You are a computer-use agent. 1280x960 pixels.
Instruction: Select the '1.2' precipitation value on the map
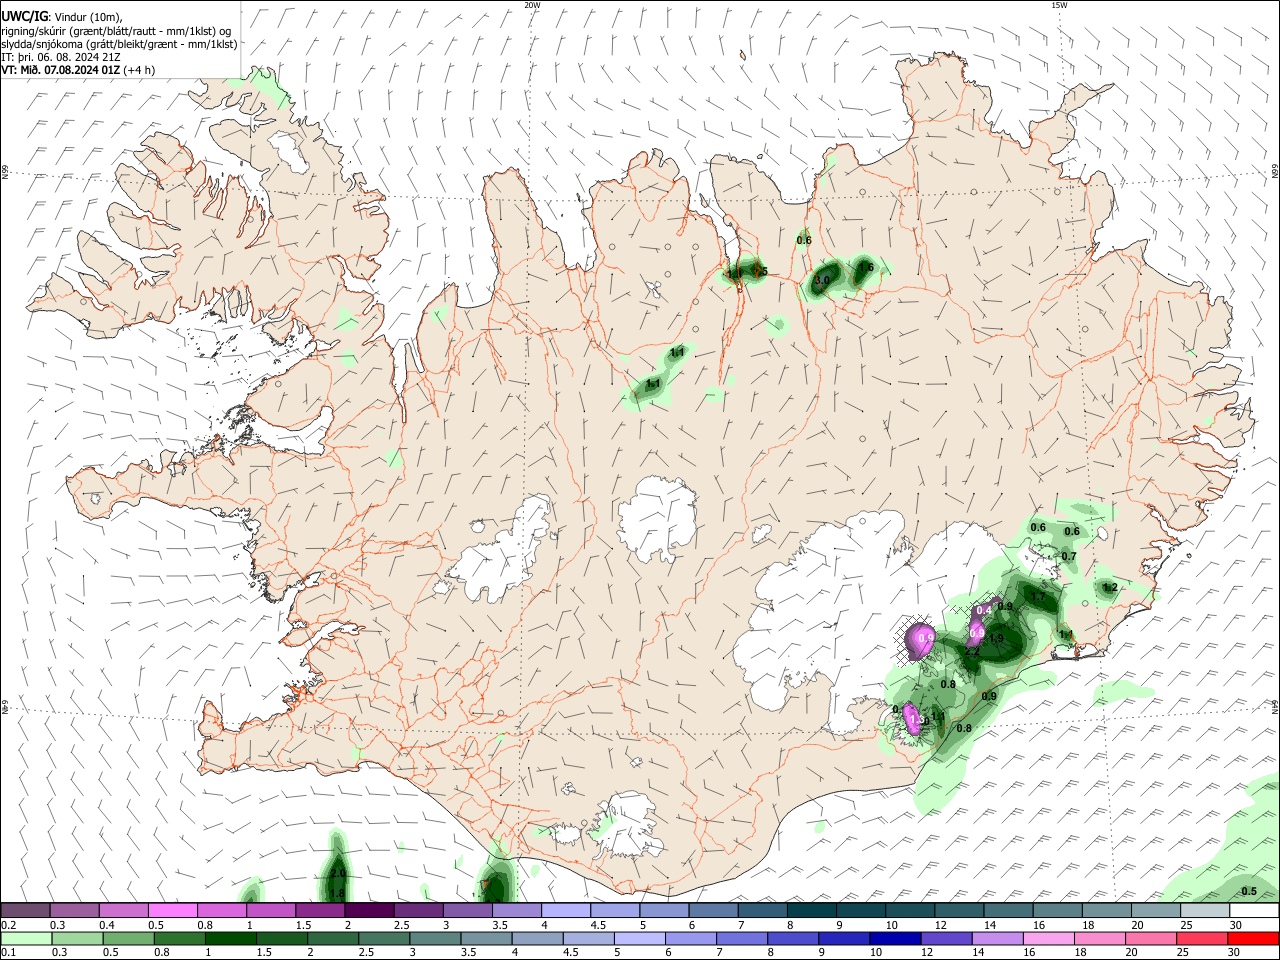(x=1110, y=588)
